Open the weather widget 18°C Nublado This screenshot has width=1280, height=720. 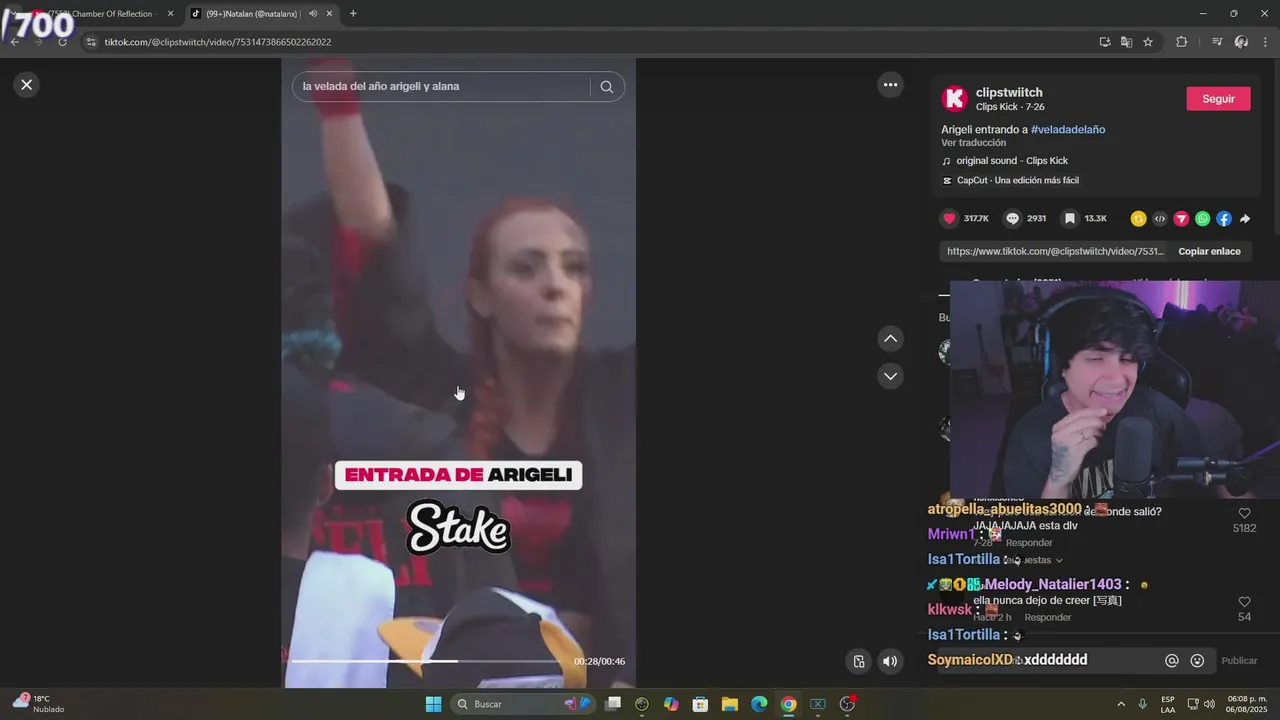tap(38, 704)
